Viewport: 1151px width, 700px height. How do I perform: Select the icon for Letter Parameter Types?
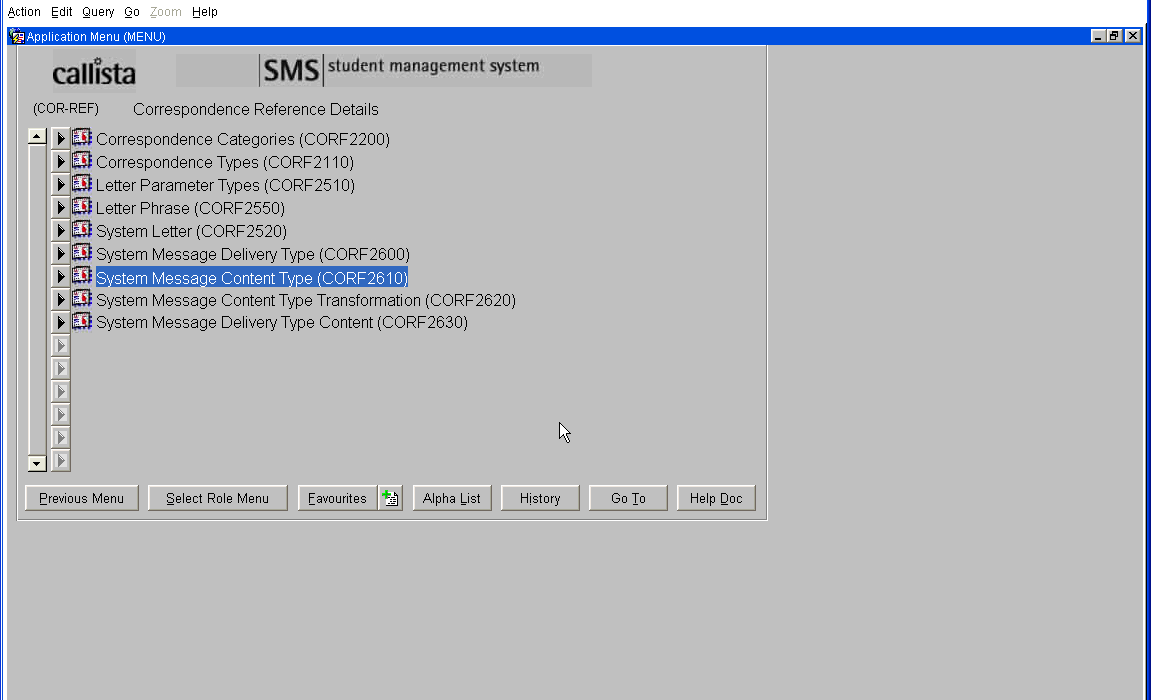click(x=82, y=184)
